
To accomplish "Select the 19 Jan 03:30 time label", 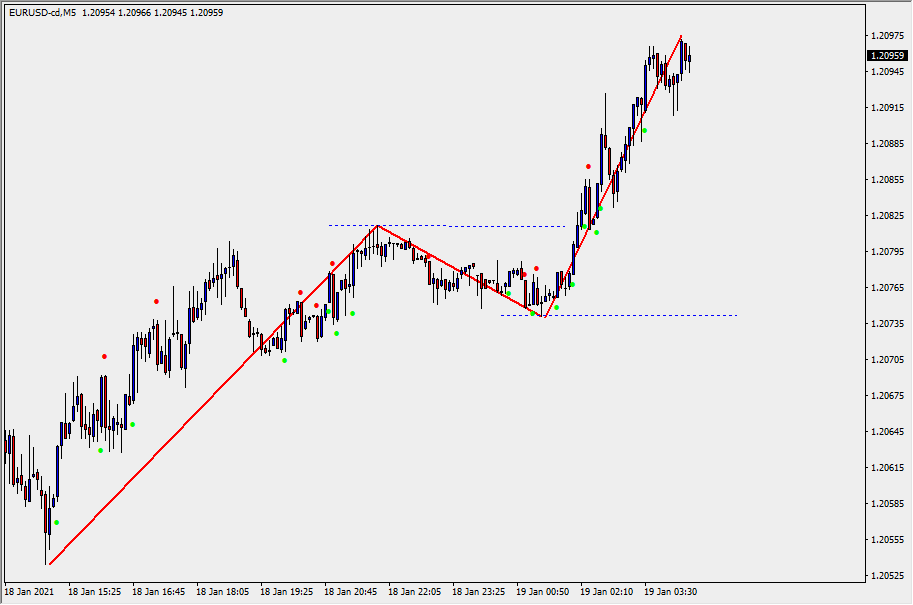I will [671, 592].
